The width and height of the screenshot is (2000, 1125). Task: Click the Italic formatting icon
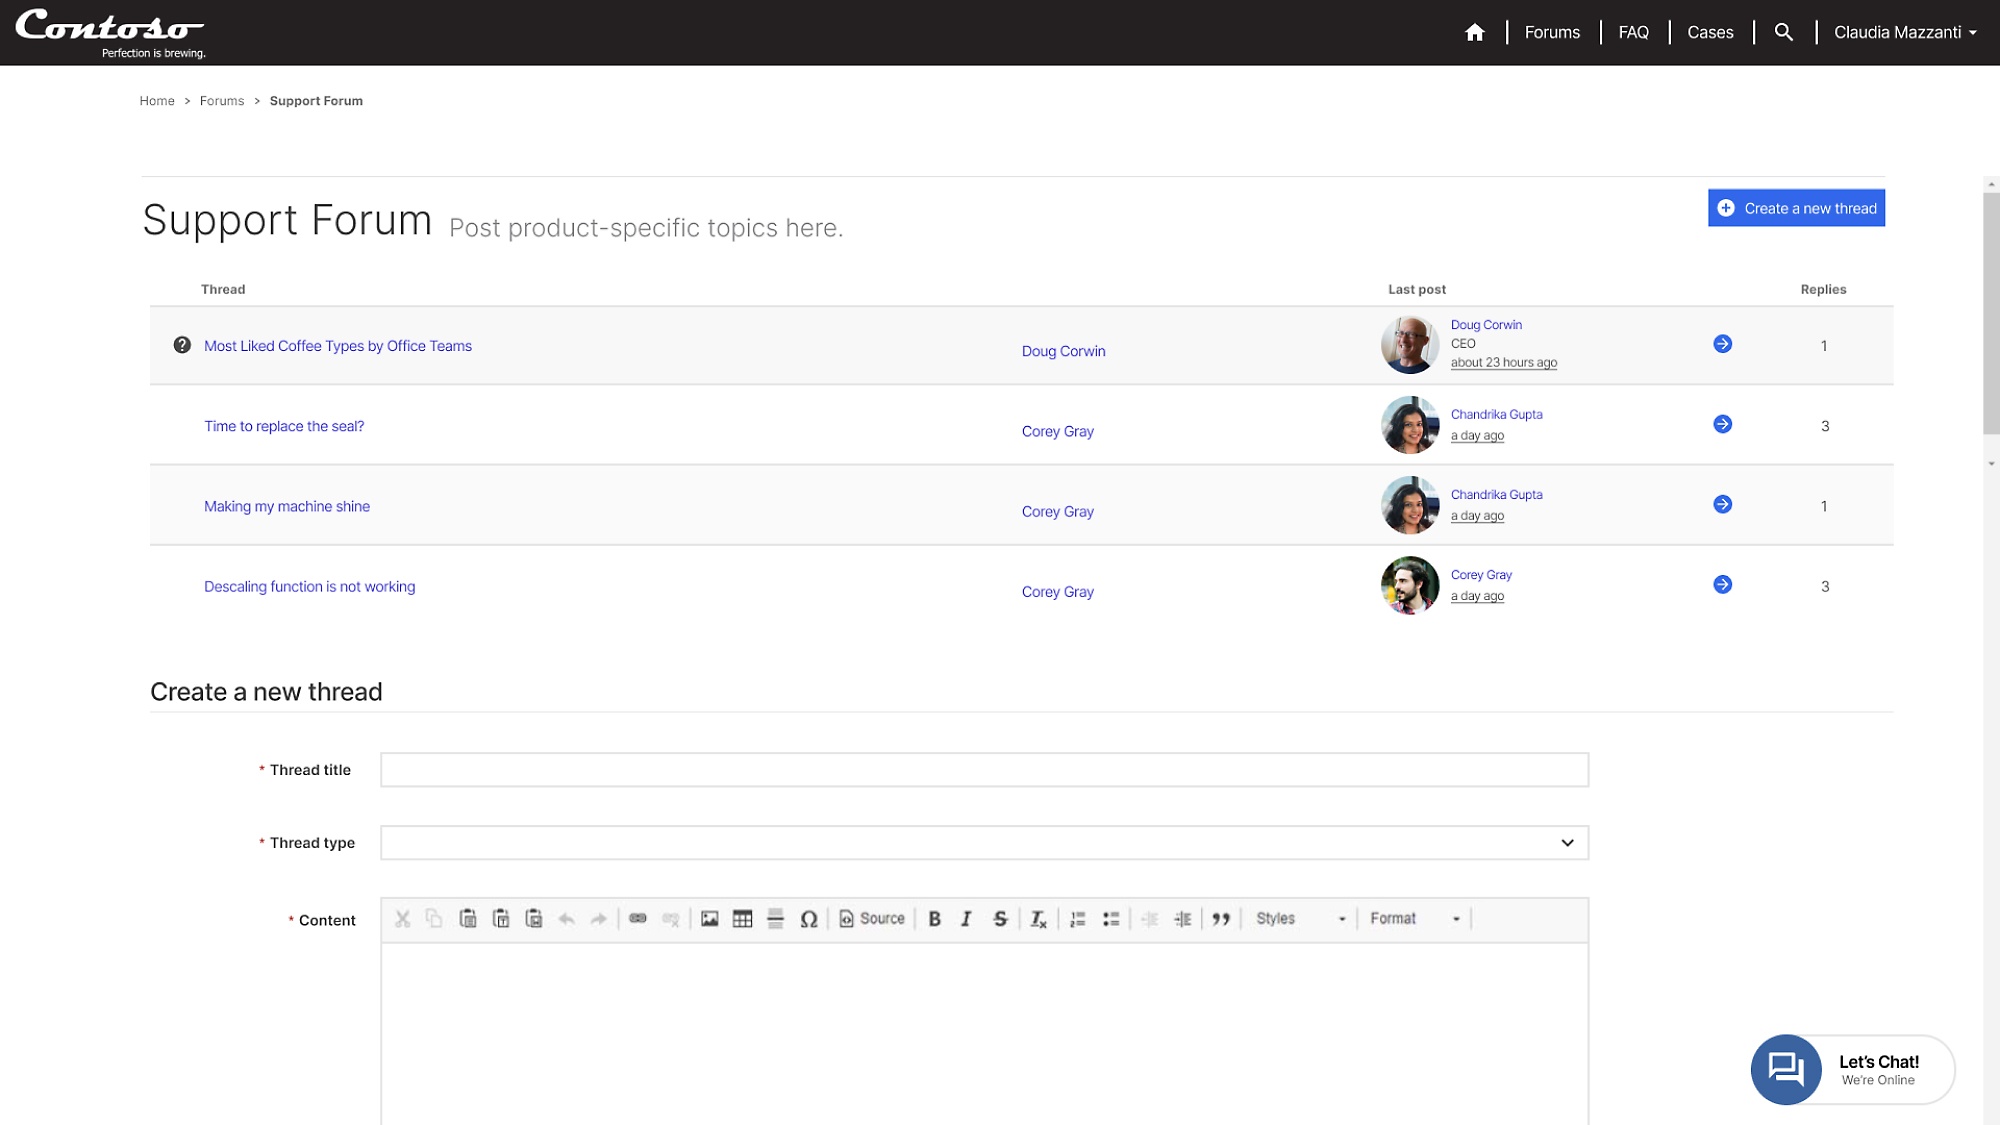[966, 918]
